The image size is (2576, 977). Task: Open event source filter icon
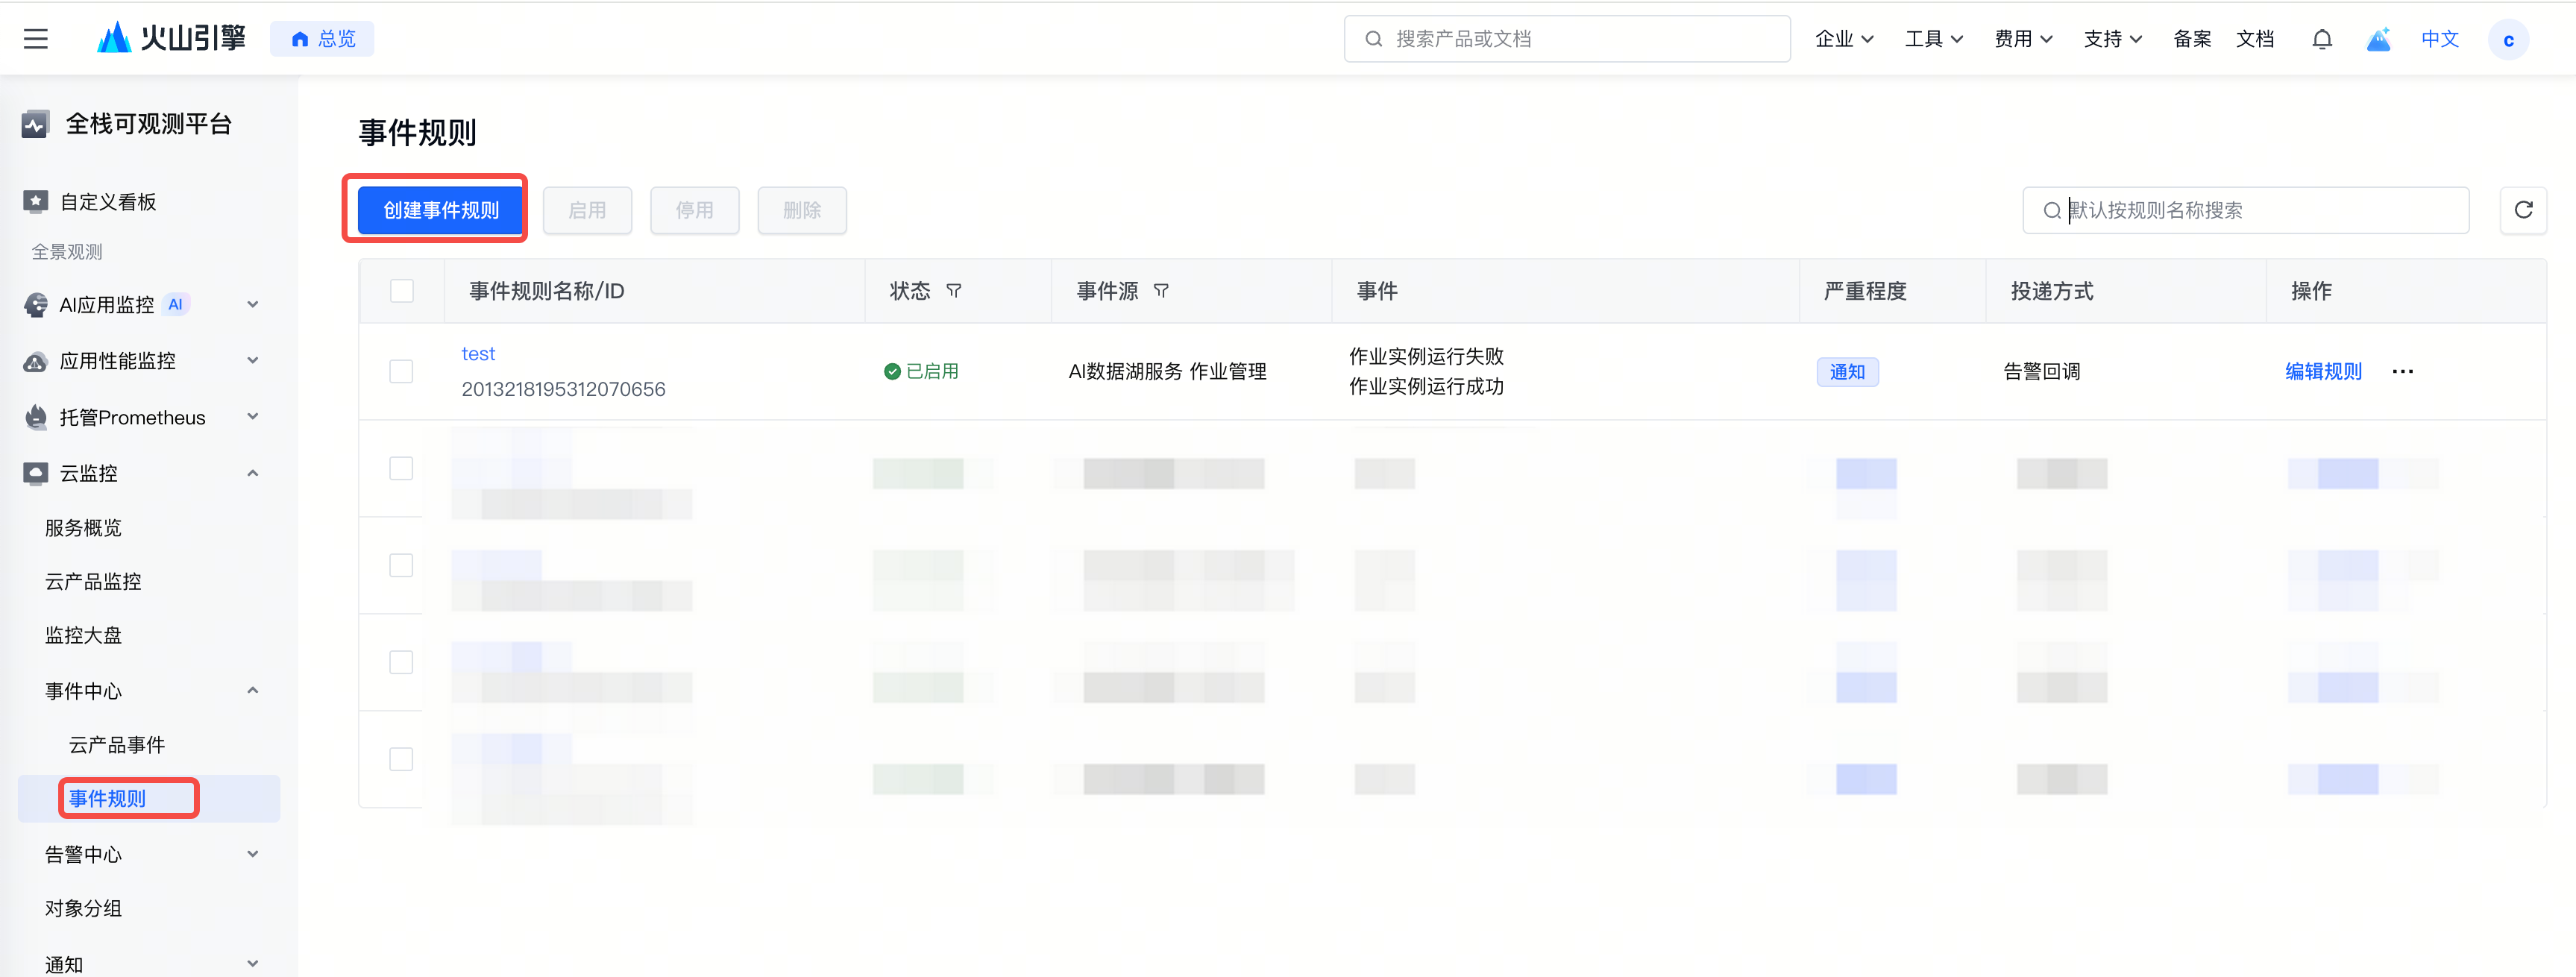coord(1161,291)
